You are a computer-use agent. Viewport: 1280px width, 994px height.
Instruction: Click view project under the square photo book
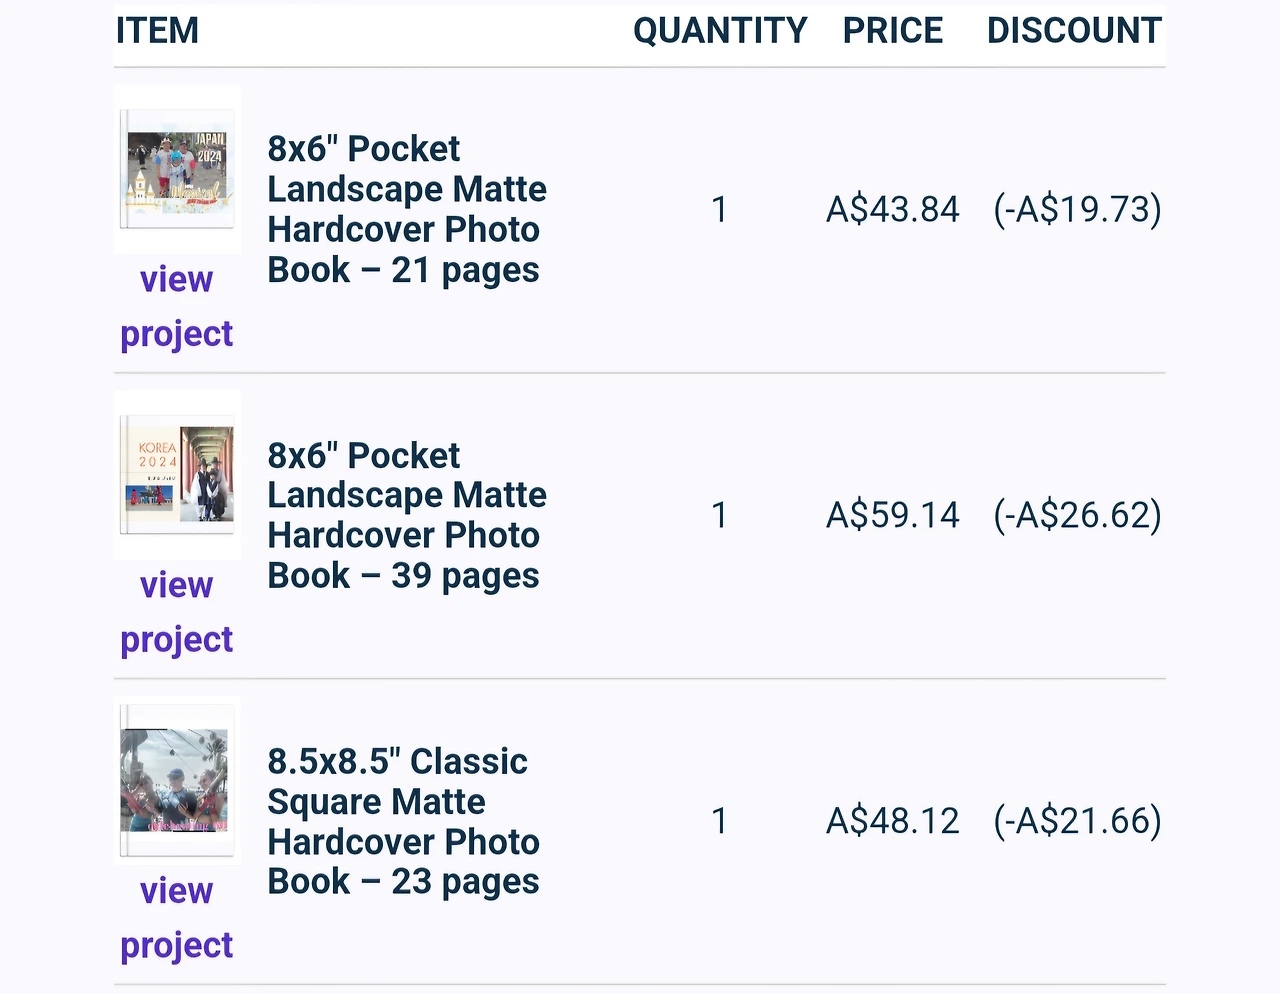pos(177,918)
